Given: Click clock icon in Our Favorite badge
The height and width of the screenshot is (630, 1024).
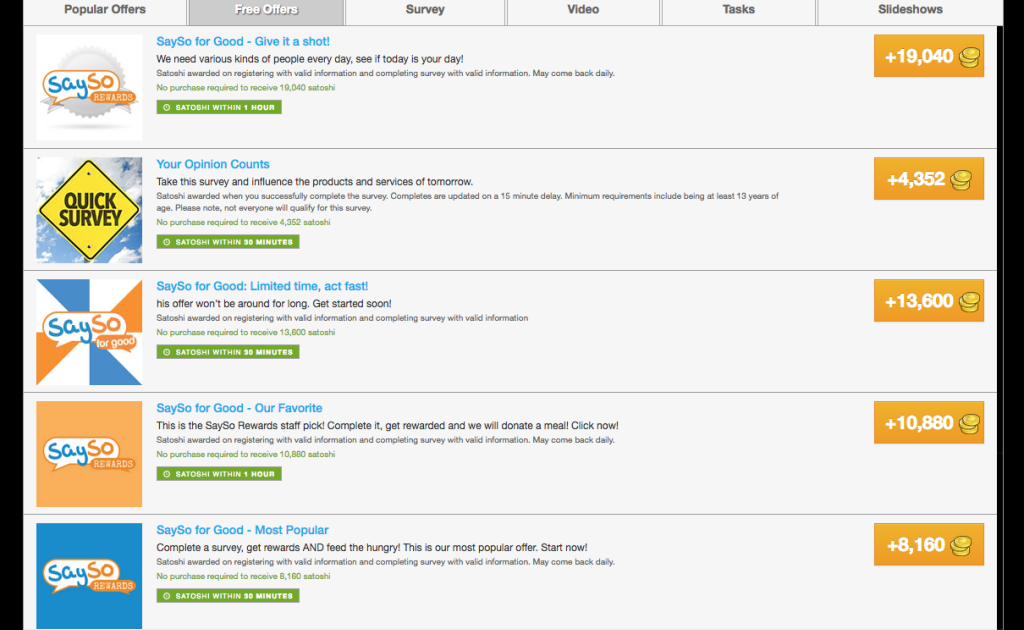Looking at the screenshot, I should point(167,474).
